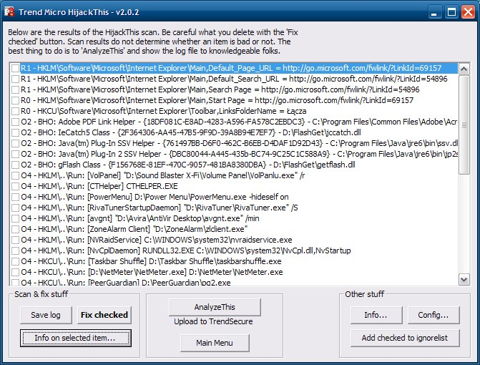This screenshot has width=480, height=365.
Task: Return to the Main Menu
Action: tap(215, 343)
